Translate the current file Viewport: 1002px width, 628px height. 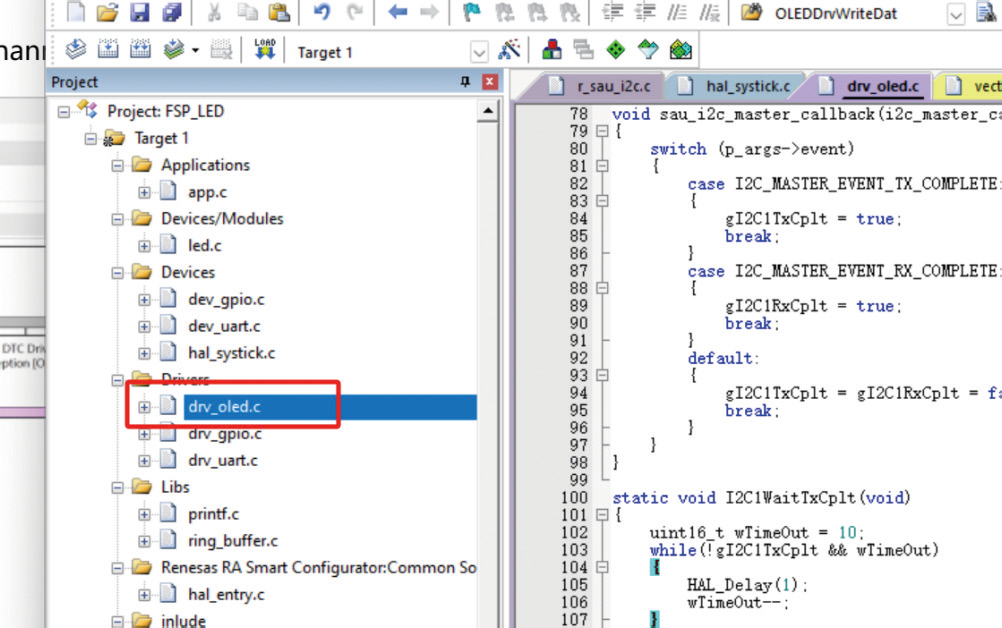(76, 49)
